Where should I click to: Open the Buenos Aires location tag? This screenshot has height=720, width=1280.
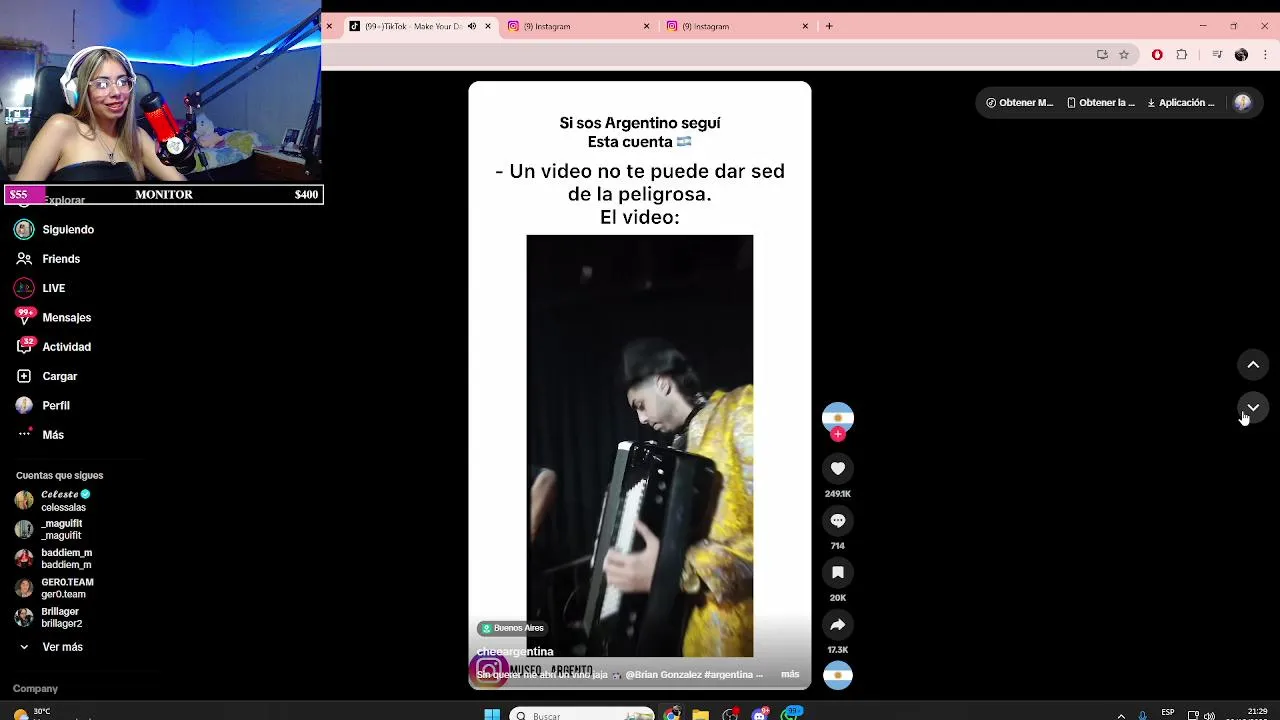click(512, 628)
